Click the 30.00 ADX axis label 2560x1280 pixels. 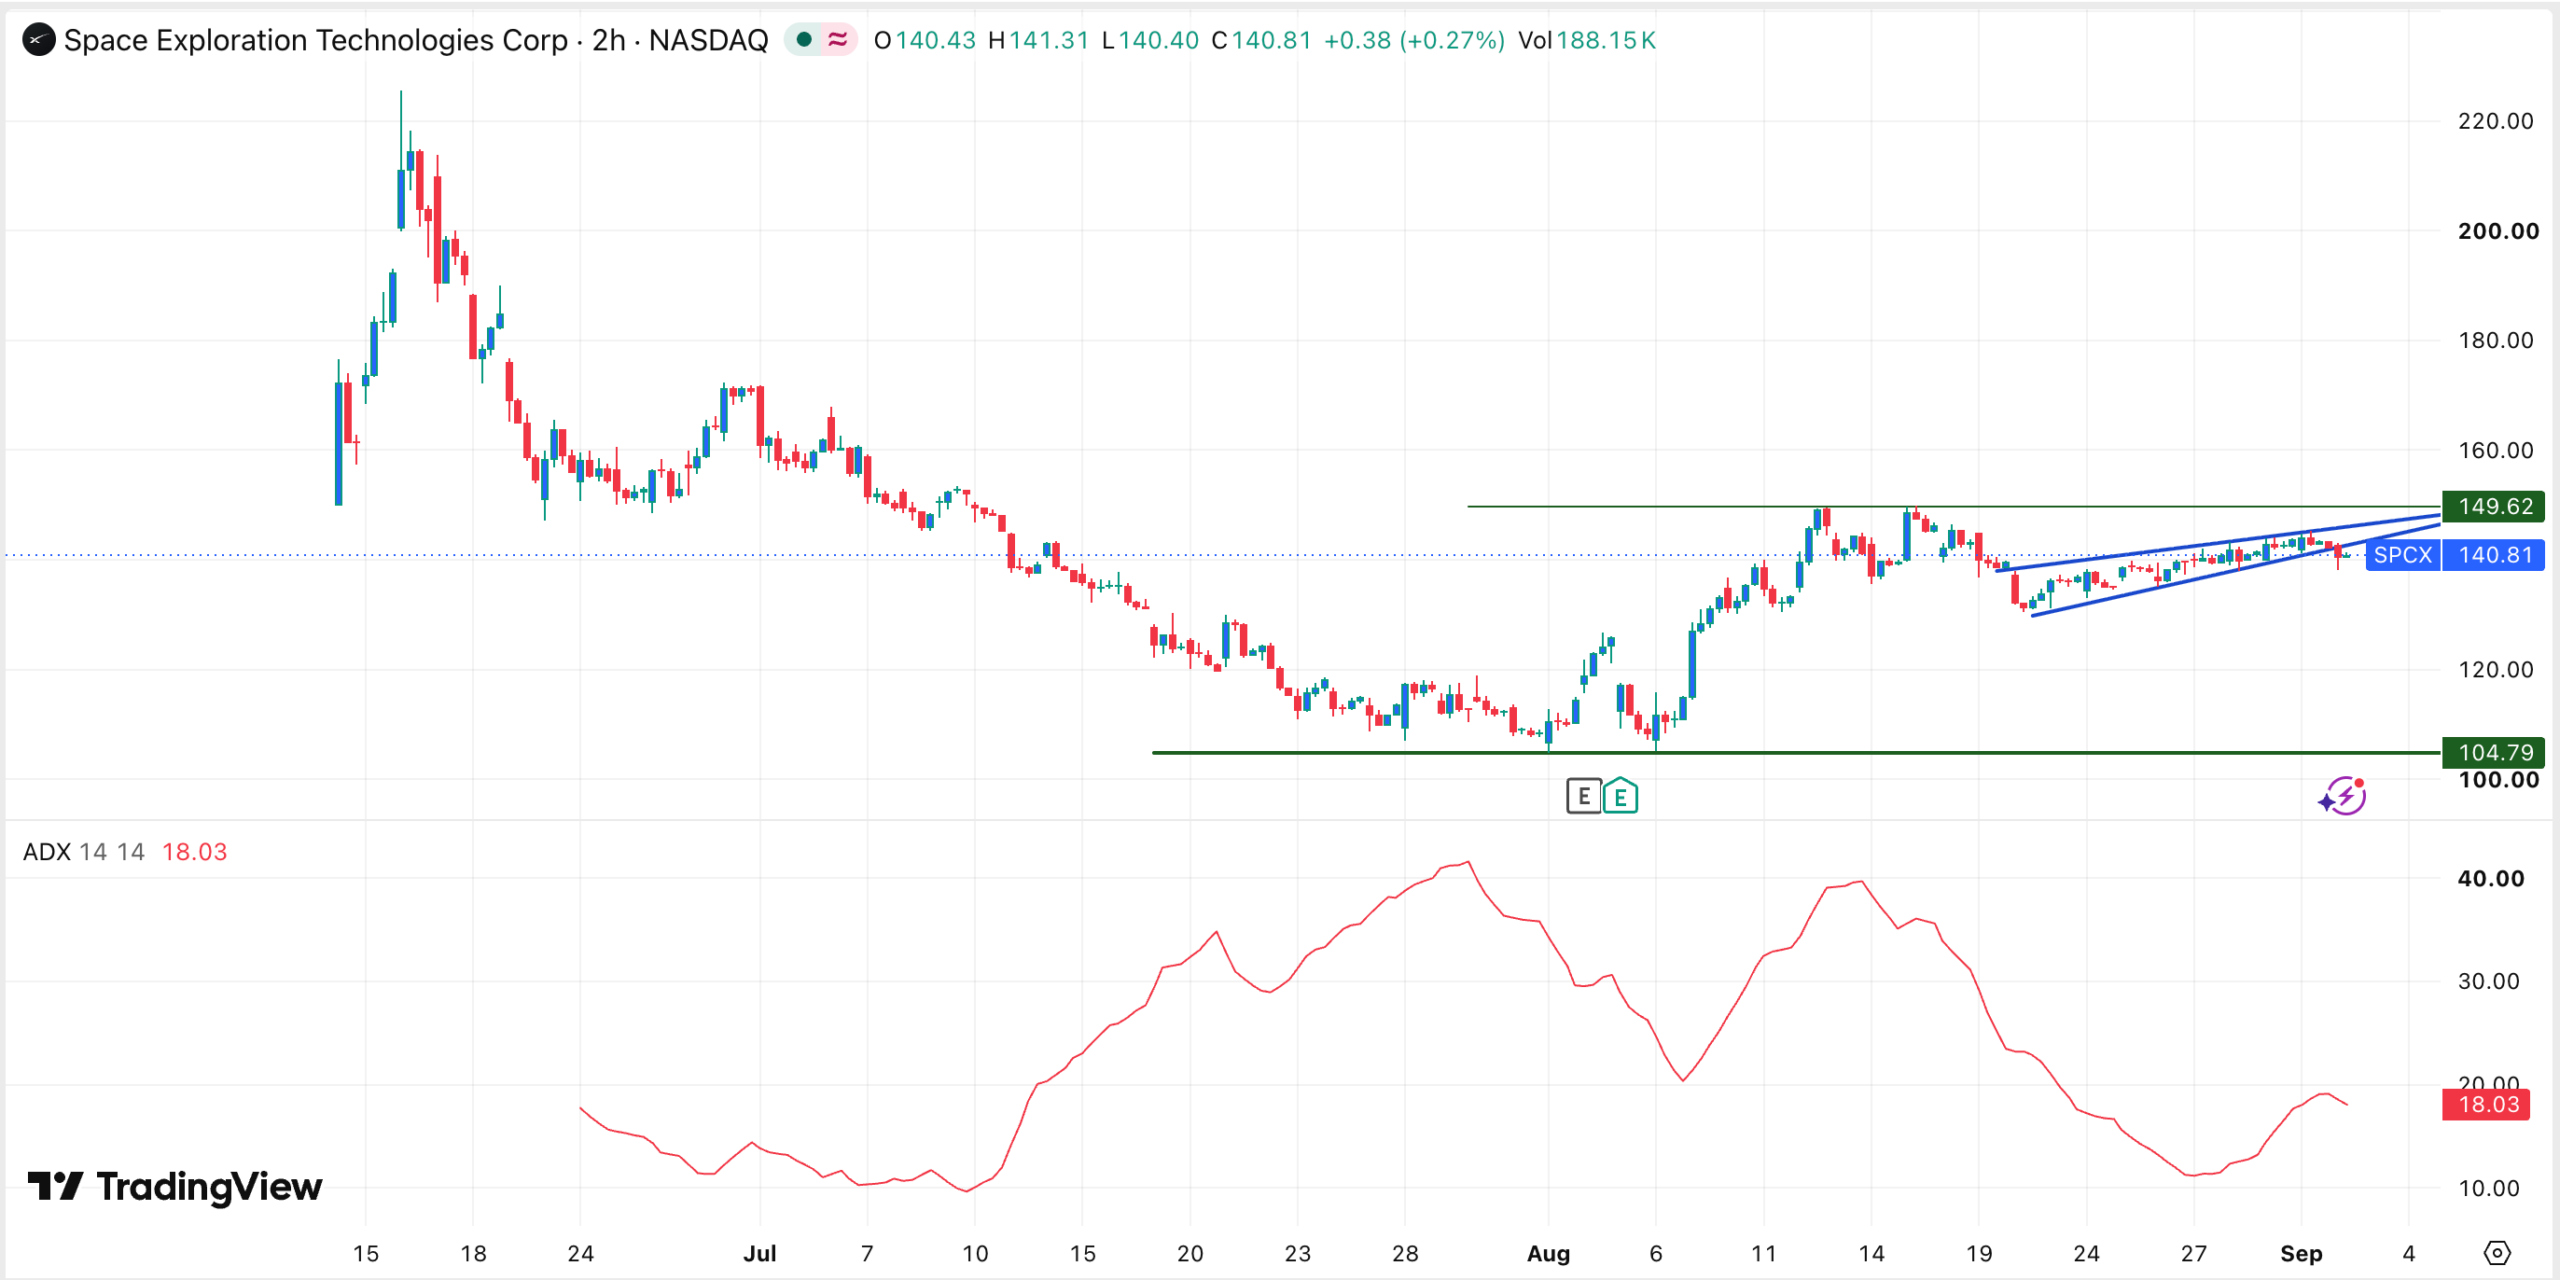(x=2488, y=981)
